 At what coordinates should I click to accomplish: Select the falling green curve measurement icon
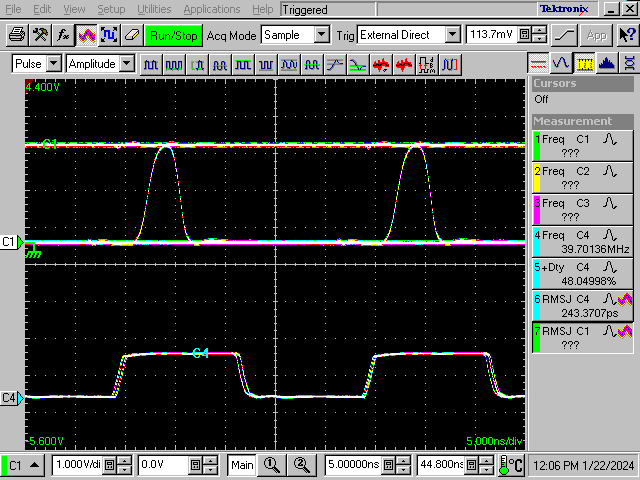point(358,65)
